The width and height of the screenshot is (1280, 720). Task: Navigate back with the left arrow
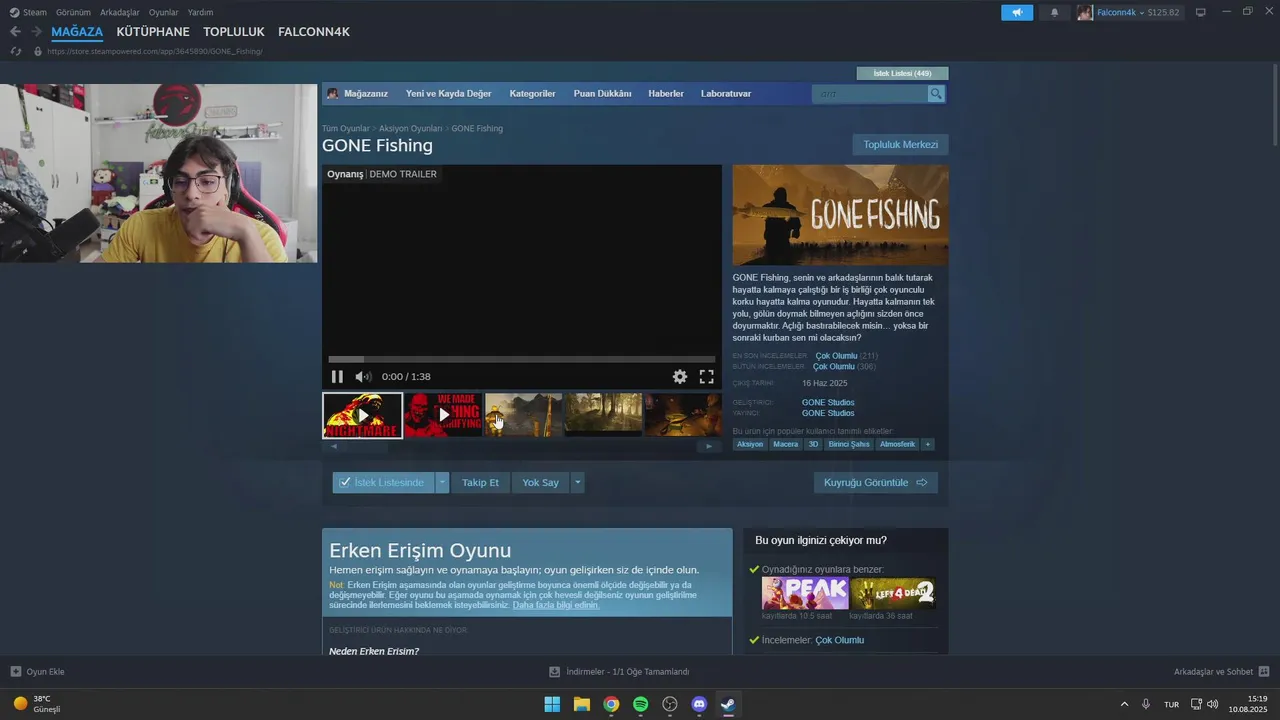pos(15,32)
